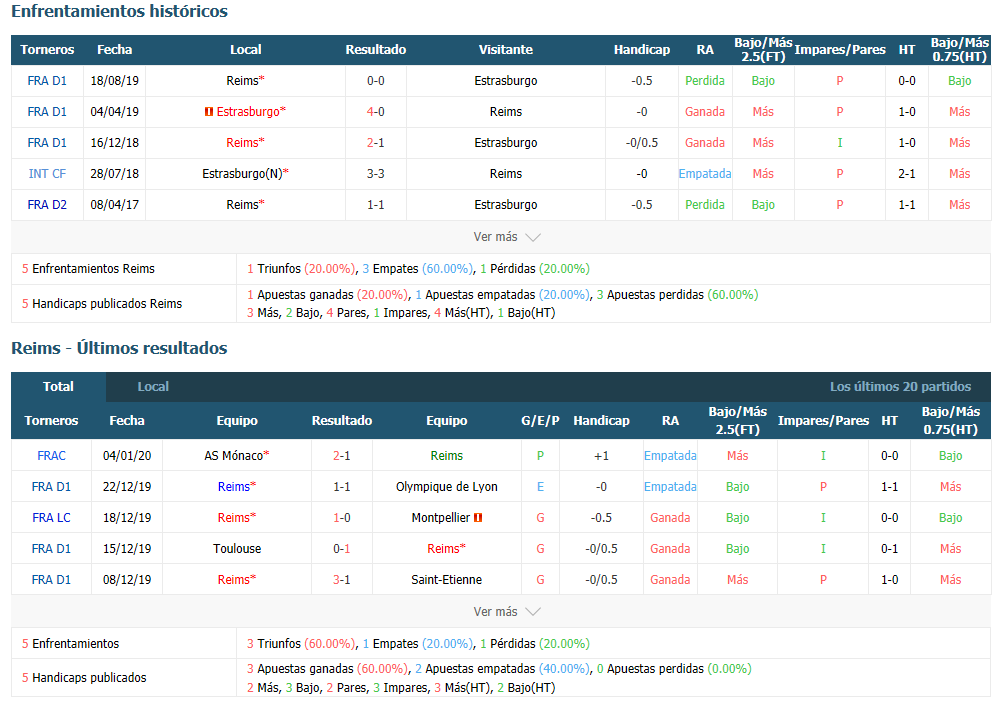Open the 4-0 match result

[x=376, y=112]
